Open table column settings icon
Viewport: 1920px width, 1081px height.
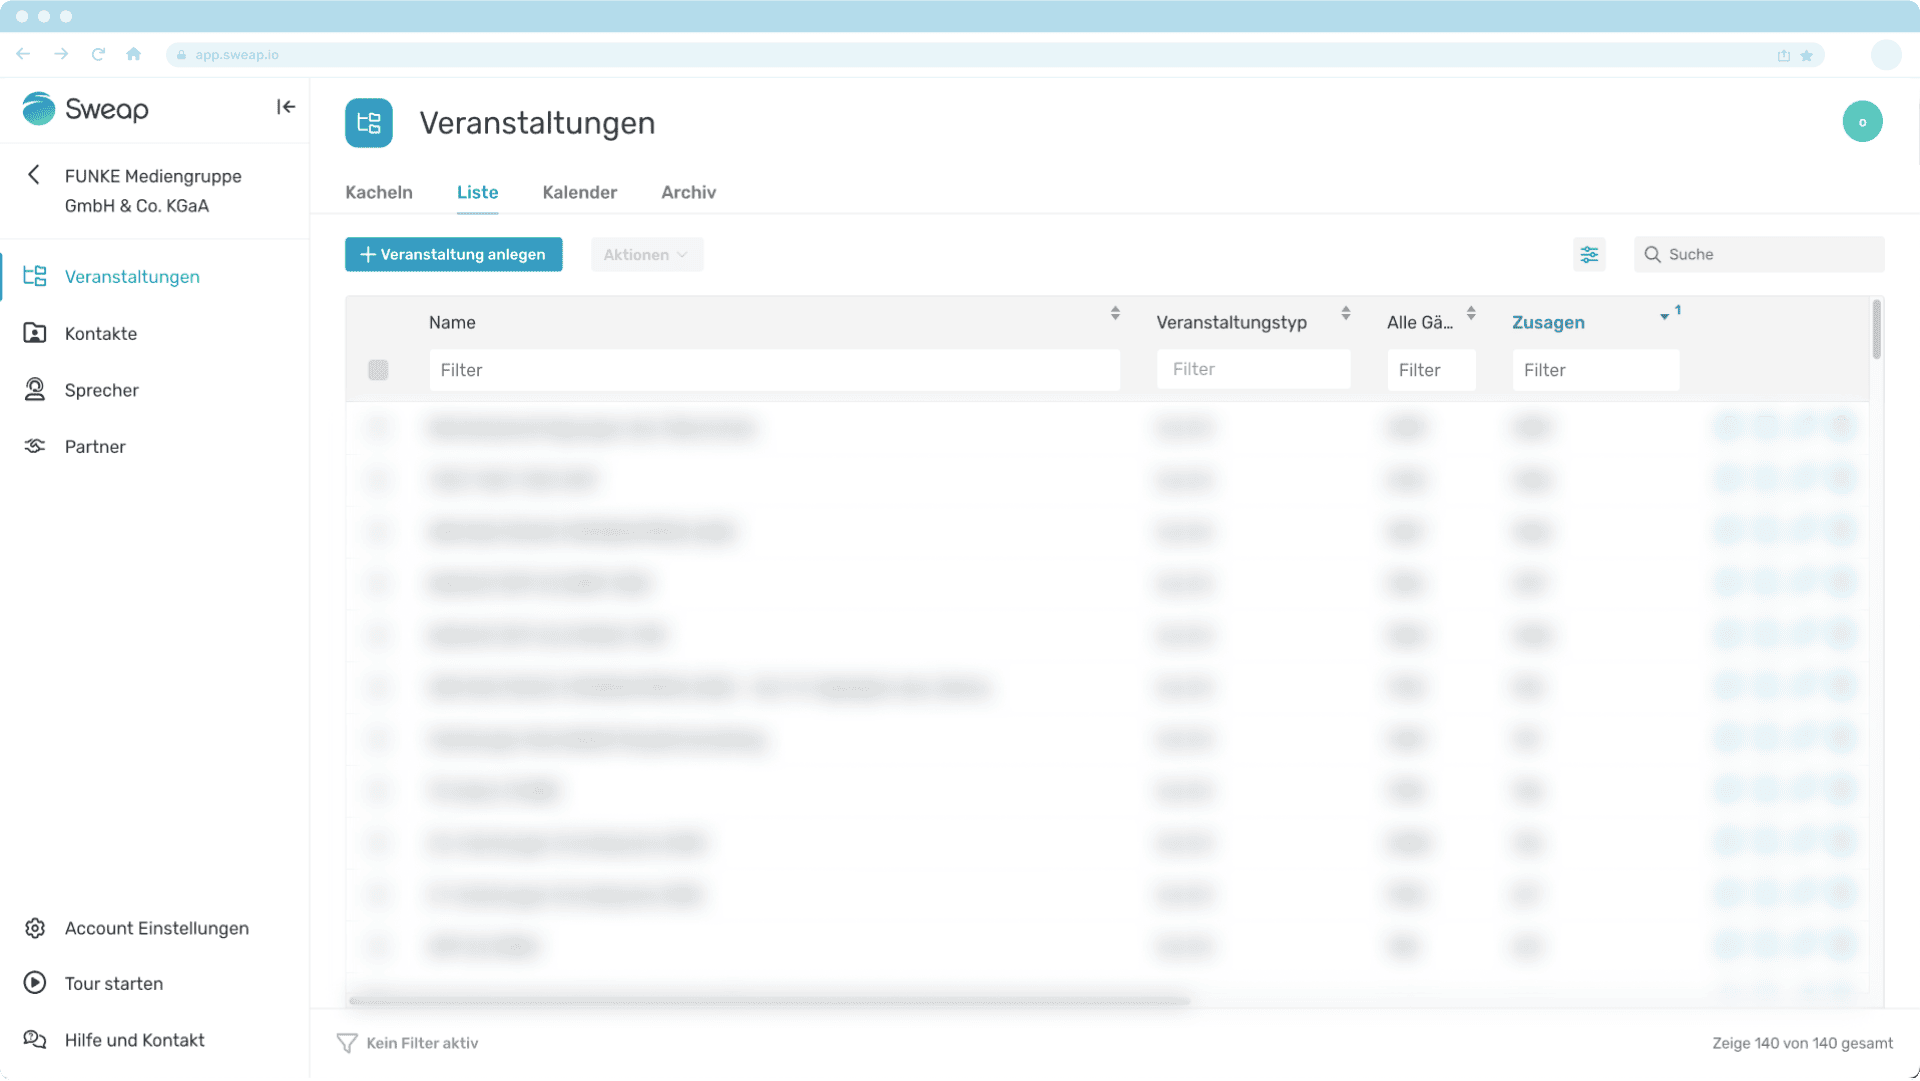1589,255
